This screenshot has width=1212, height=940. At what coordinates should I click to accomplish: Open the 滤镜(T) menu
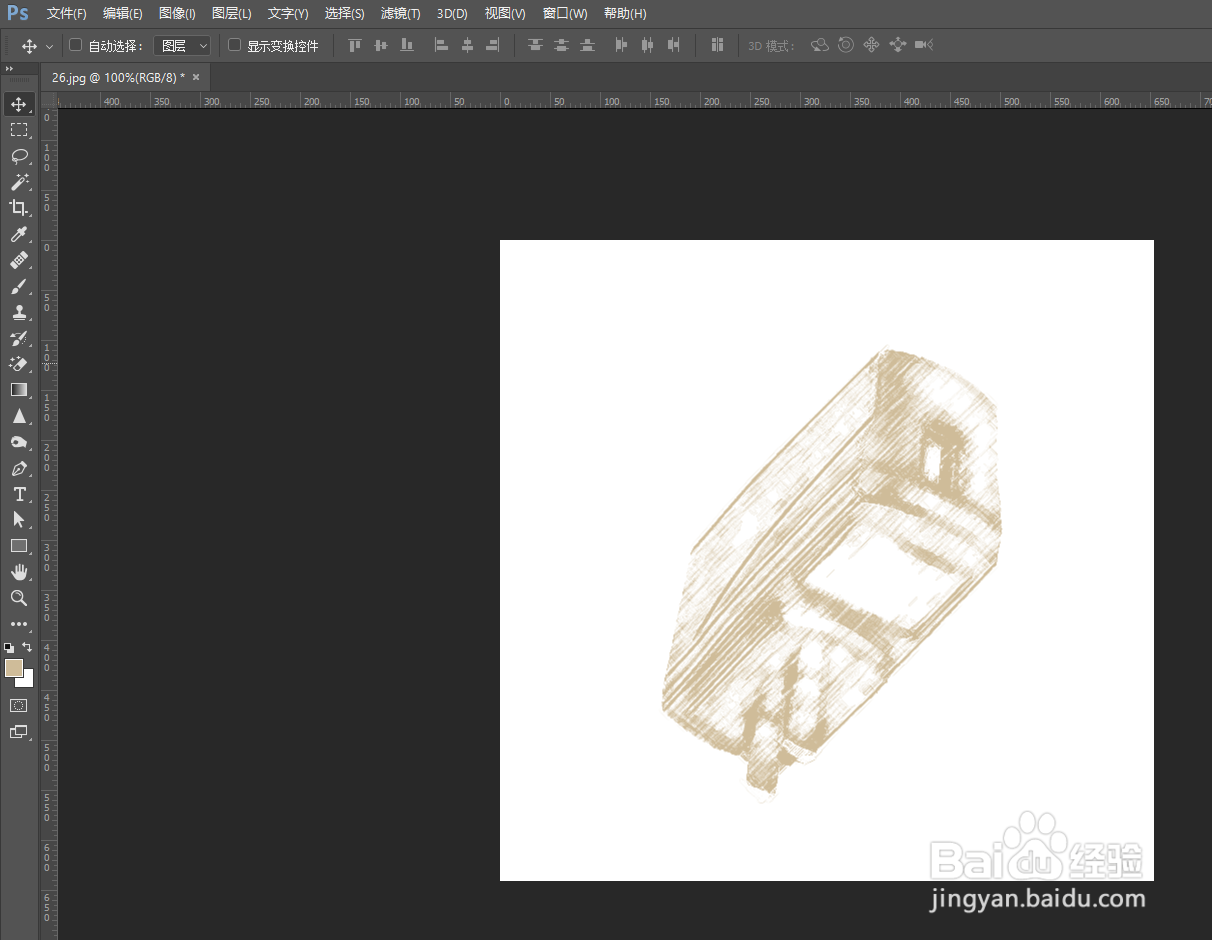[401, 14]
